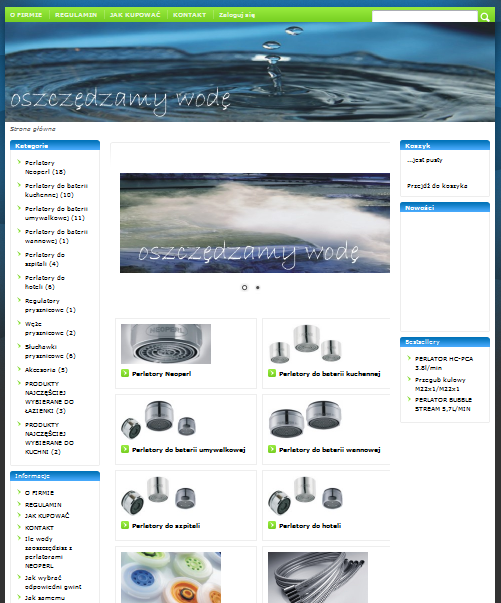
Task: Open JAK KUPOWAĆ in top menu
Action: coord(135,15)
